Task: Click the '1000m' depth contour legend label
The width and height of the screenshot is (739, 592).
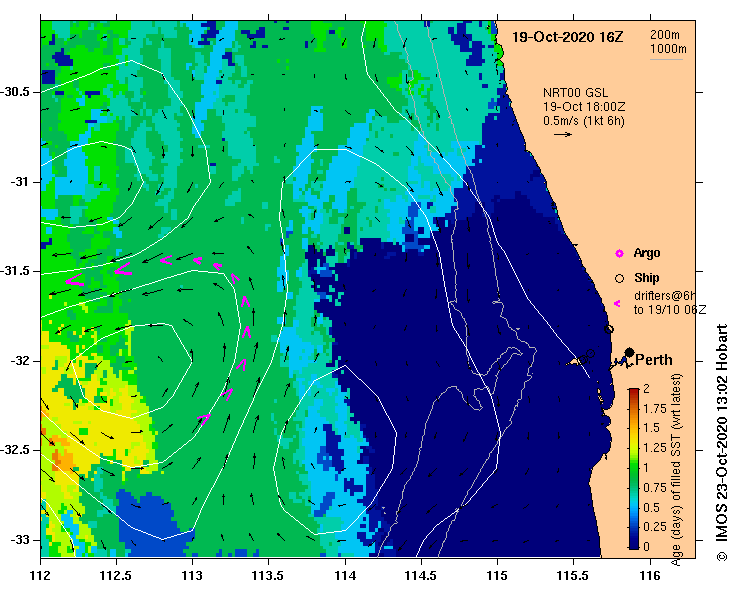Action: pyautogui.click(x=668, y=49)
